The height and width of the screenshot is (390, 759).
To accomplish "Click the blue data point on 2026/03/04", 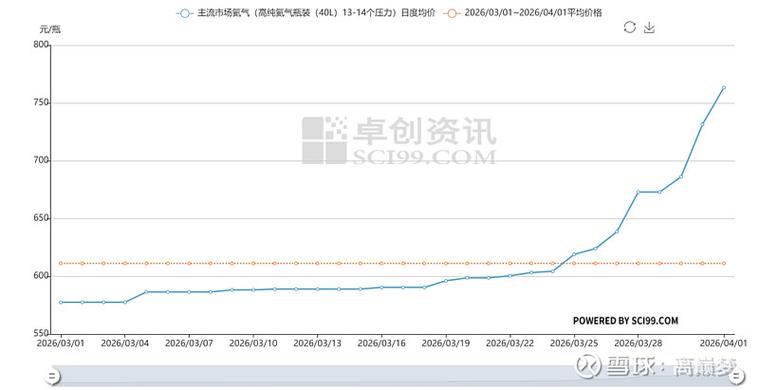I will click(125, 302).
